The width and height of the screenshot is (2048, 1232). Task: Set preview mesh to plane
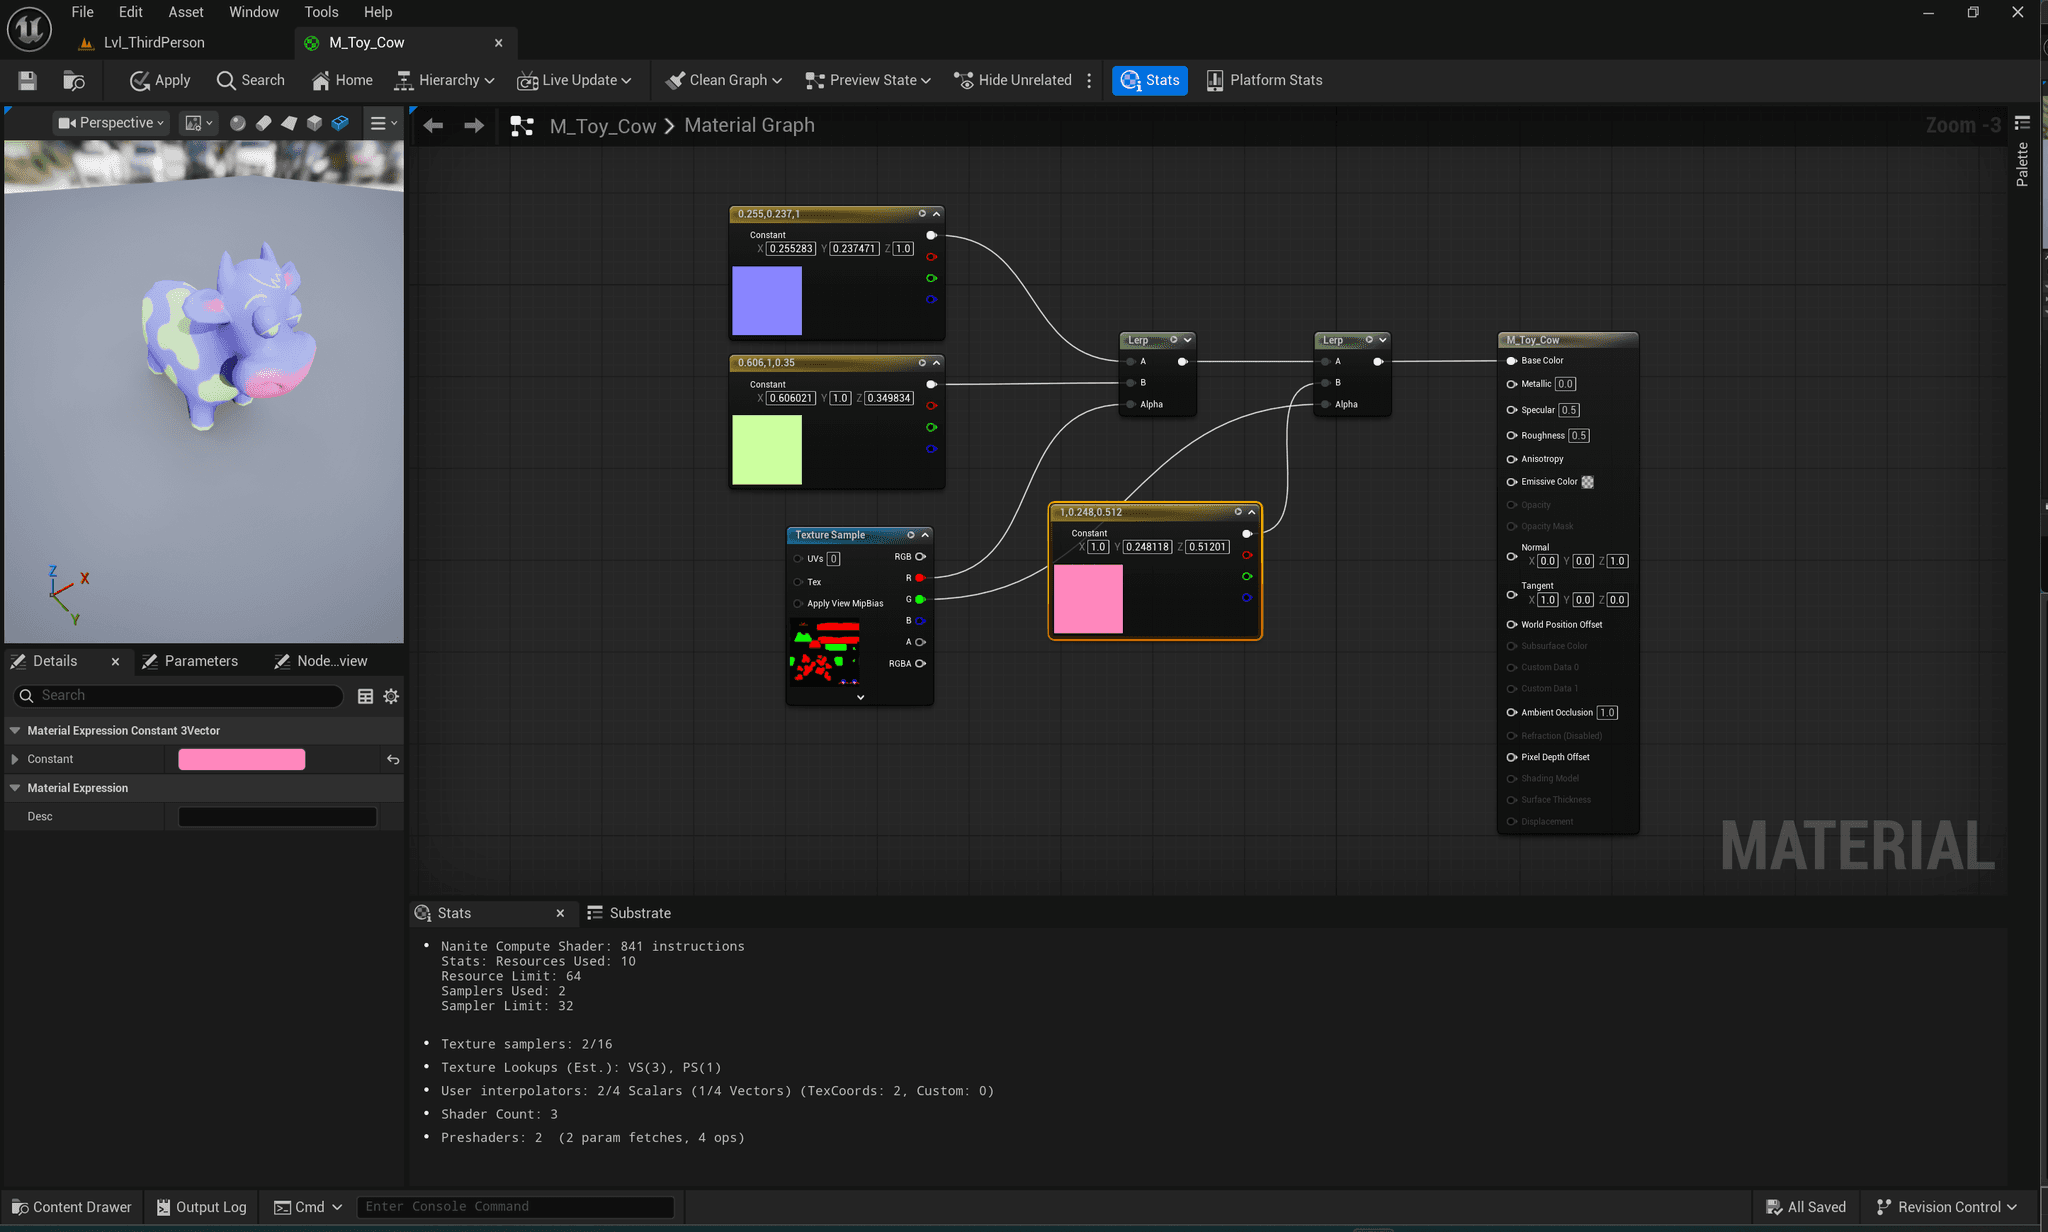pyautogui.click(x=289, y=123)
